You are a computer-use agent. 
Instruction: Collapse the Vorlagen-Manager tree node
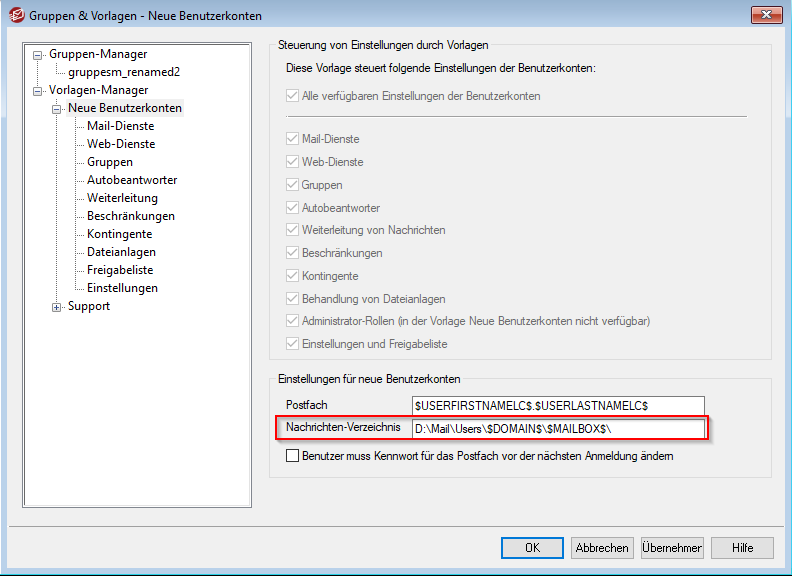[38, 90]
